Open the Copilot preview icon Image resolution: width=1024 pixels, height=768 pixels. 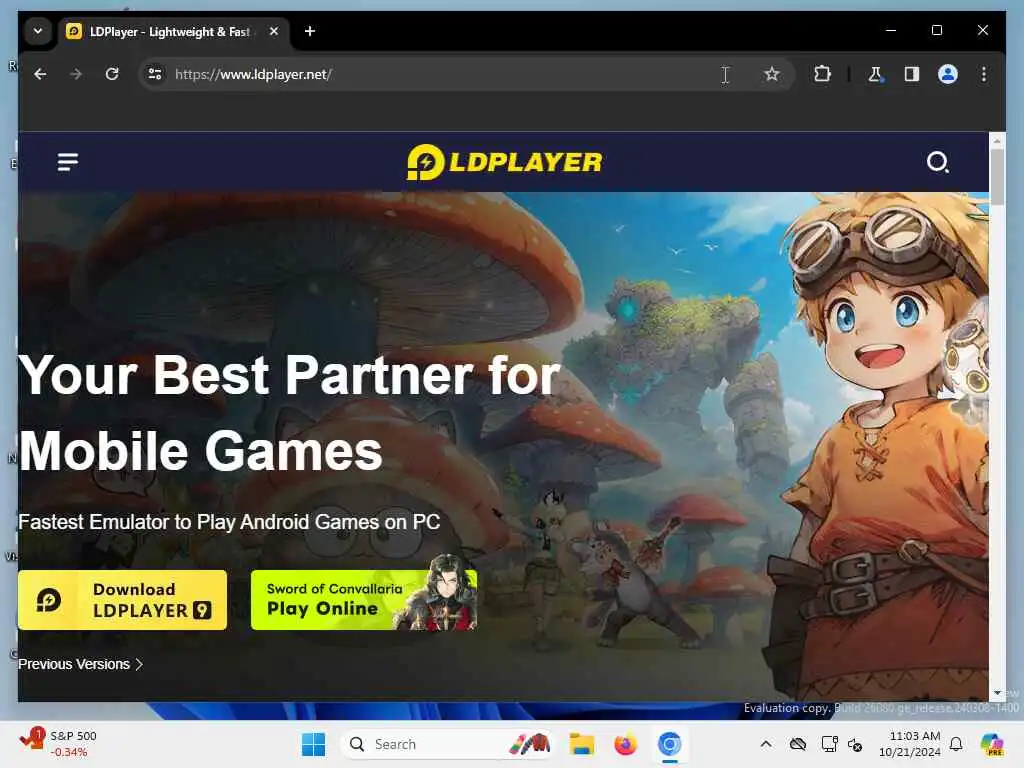[x=991, y=744]
